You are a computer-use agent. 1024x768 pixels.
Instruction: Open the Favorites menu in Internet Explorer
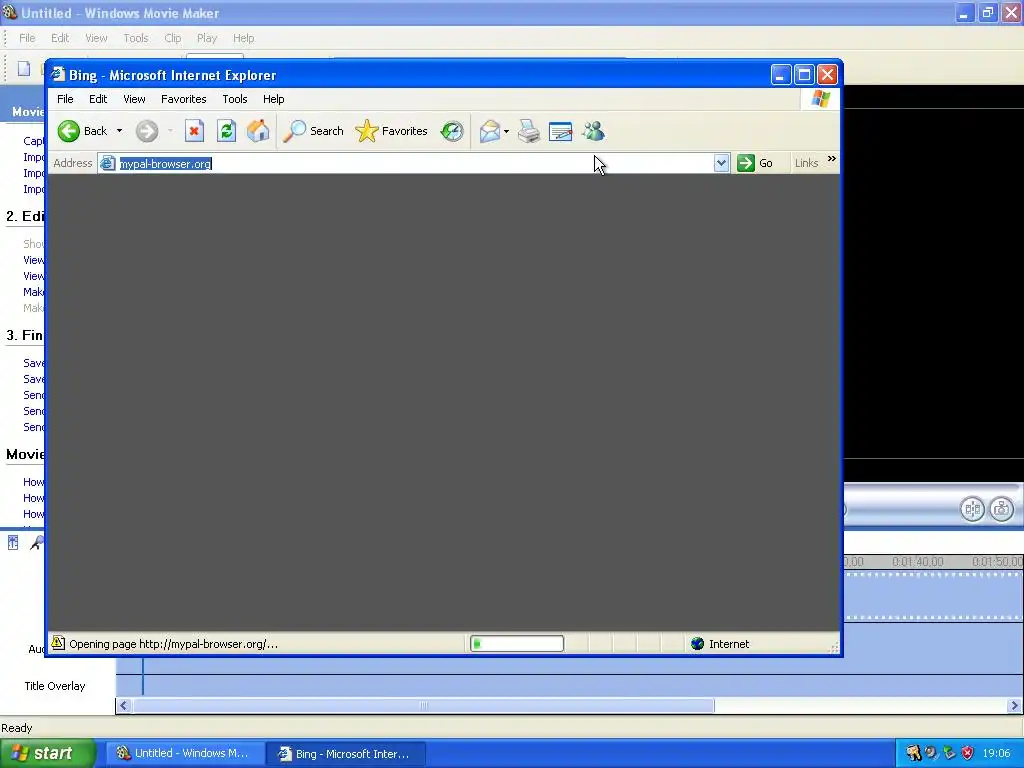pyautogui.click(x=184, y=99)
